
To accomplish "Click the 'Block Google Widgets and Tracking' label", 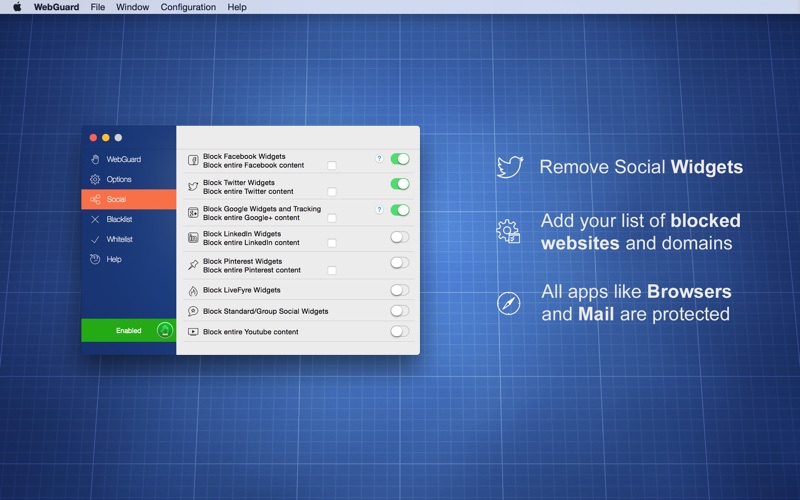I will 262,209.
